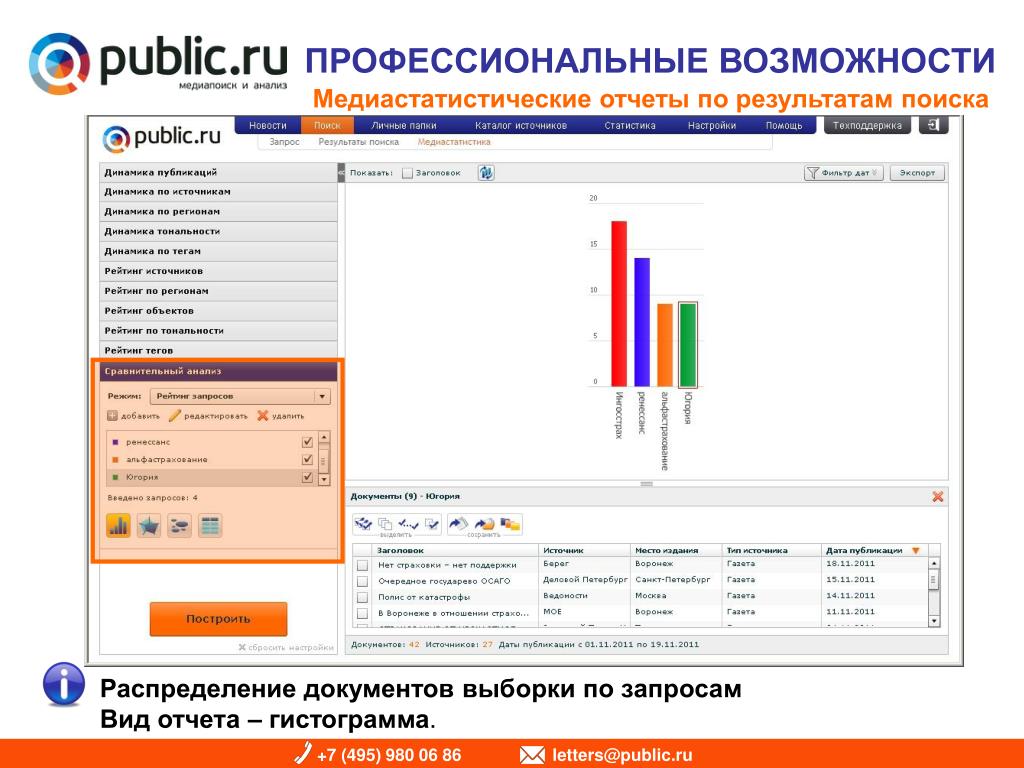The height and width of the screenshot is (768, 1024).
Task: Expand the 'Рейтинг по тональности' section
Action: (218, 330)
